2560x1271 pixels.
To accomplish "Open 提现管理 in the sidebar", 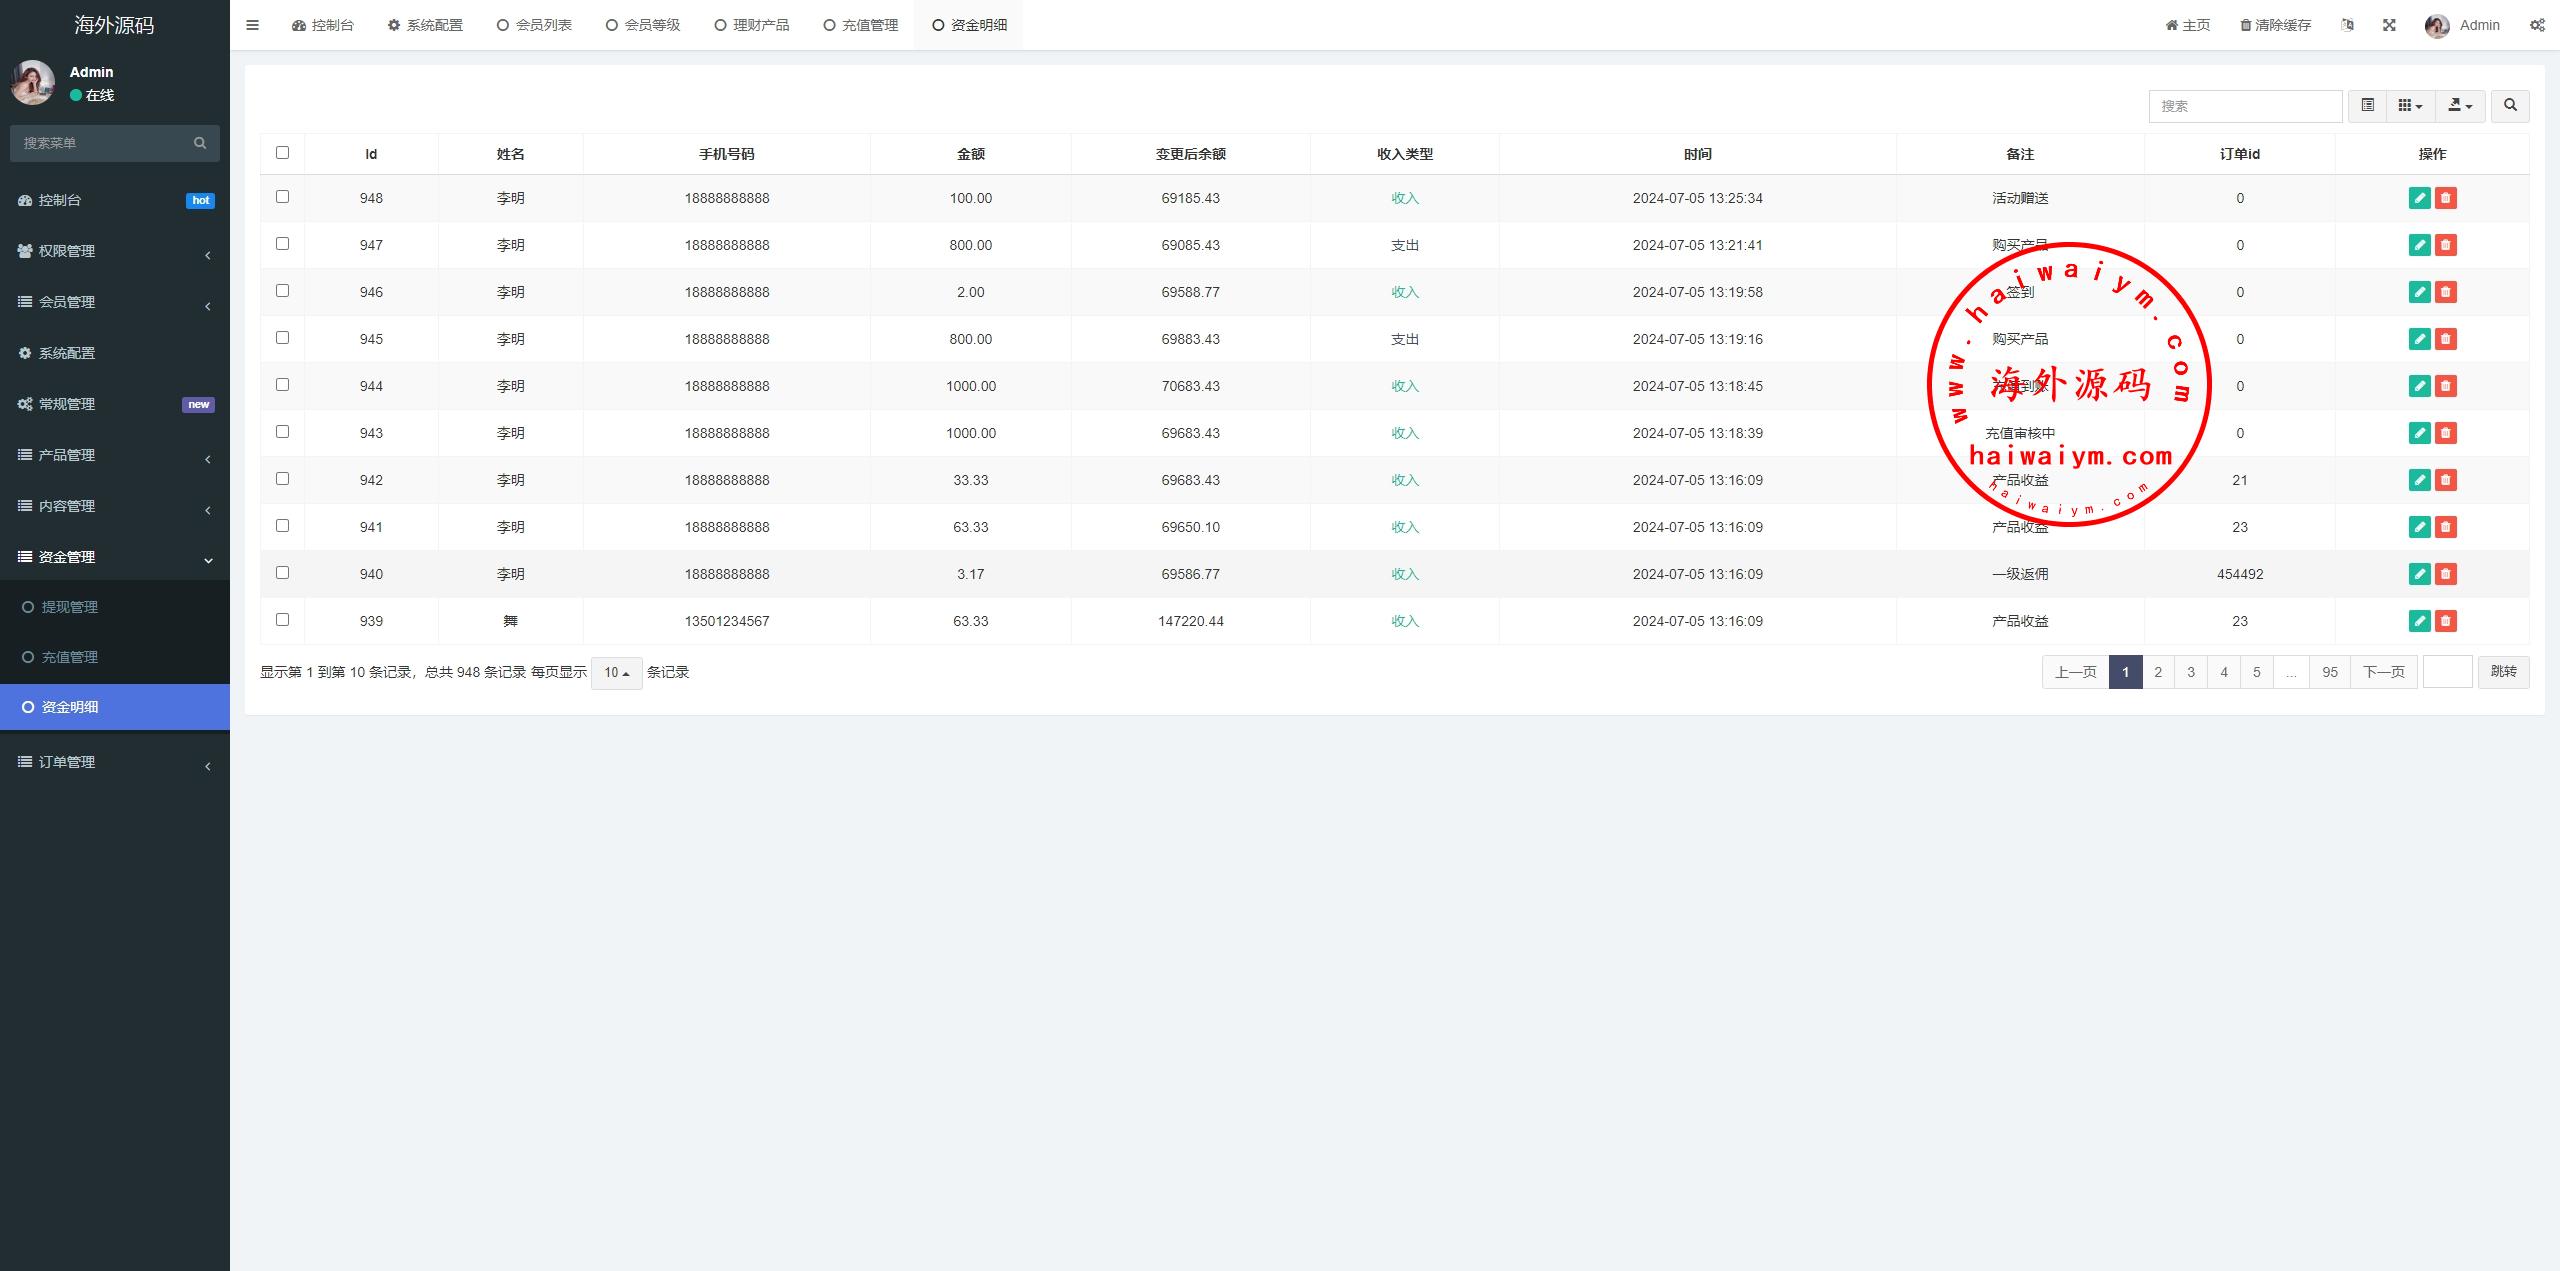I will click(69, 607).
